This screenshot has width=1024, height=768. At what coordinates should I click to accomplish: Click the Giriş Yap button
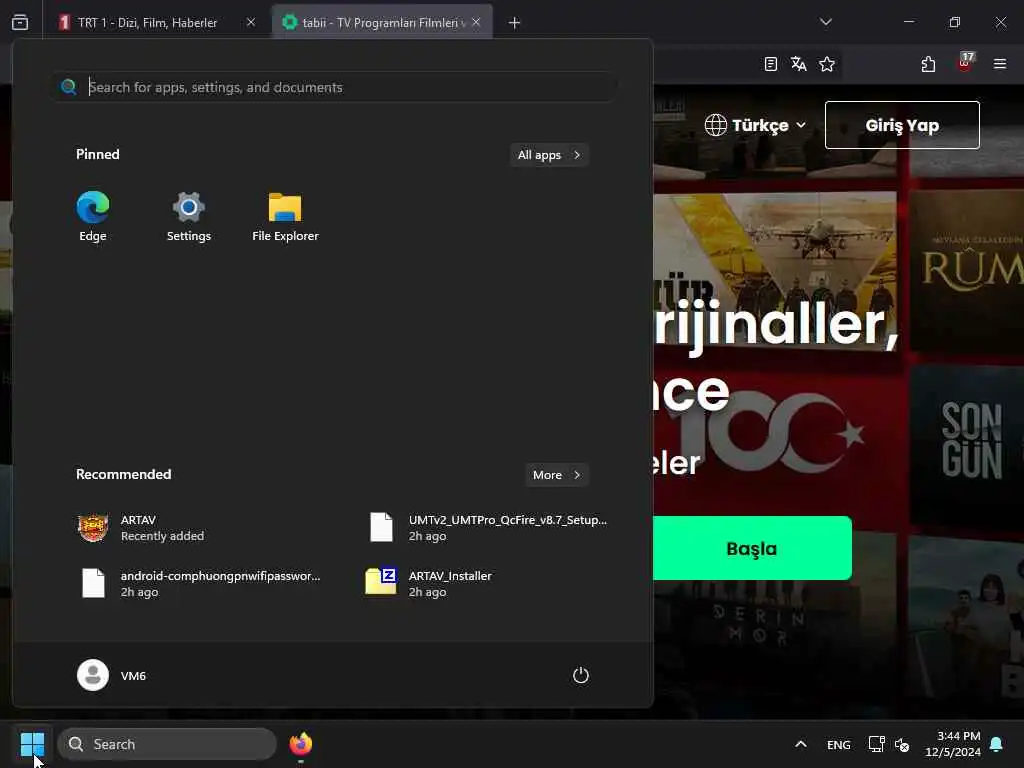click(x=902, y=125)
